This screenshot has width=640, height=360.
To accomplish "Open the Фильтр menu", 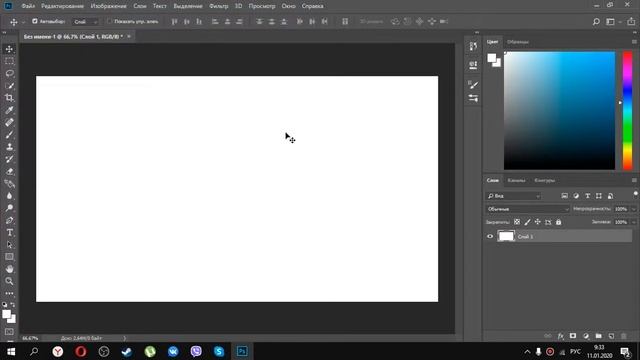I will pos(218,6).
